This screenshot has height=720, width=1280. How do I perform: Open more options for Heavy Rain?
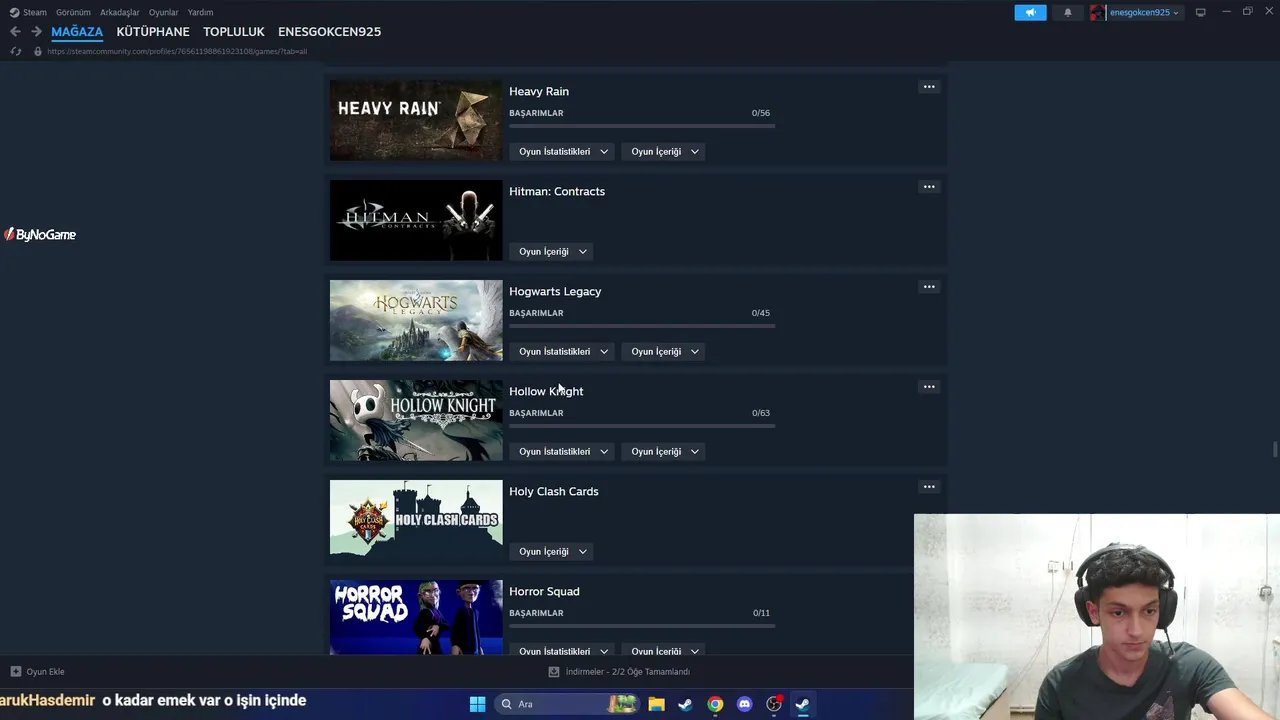coord(929,87)
